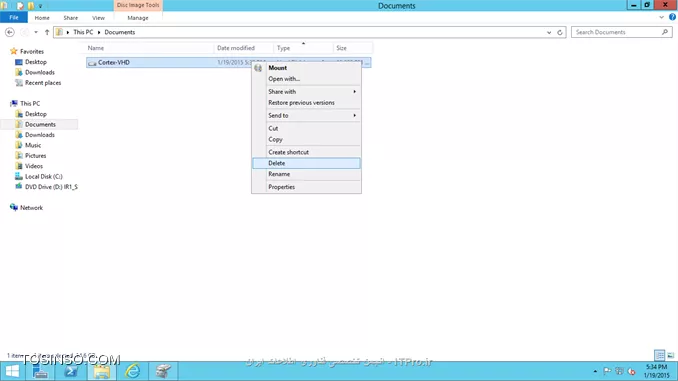Open the Manage tab under Disc Image Tools
The height and width of the screenshot is (381, 678).
click(138, 18)
